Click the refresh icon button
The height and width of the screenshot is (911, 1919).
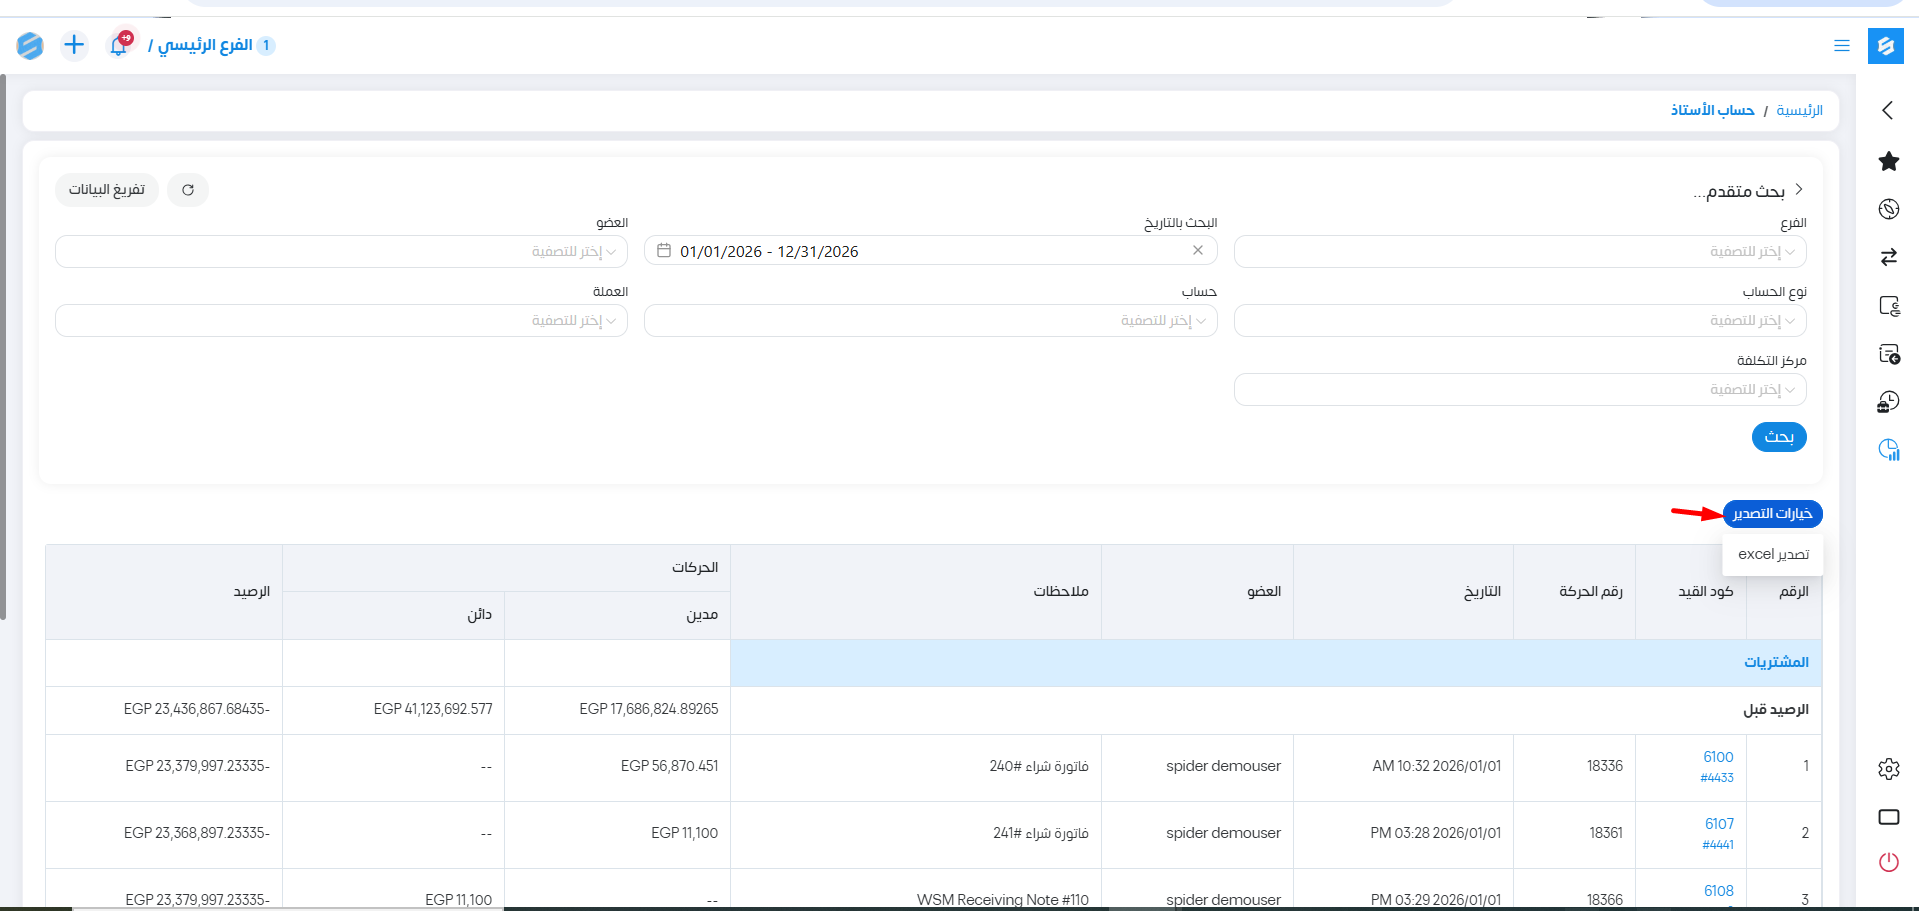188,190
